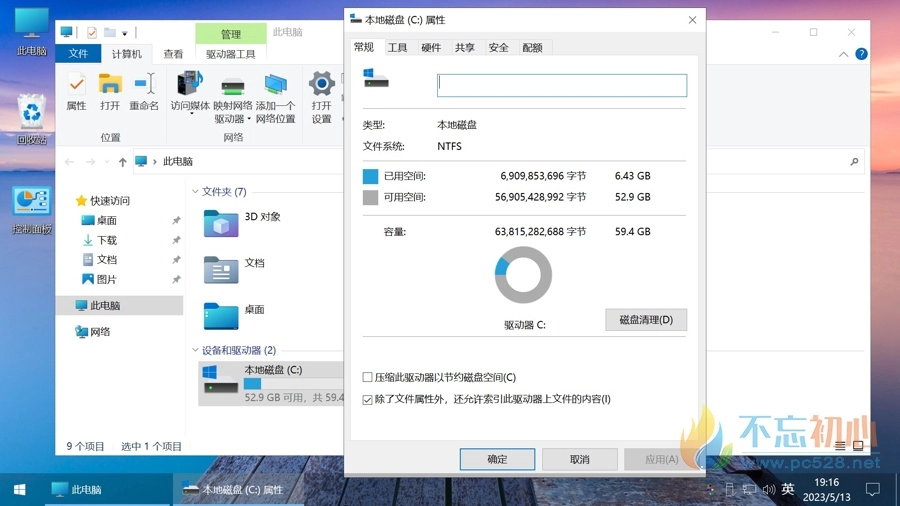Screen dimensions: 900x506
Task: Click the network icon in the system tray
Action: point(749,489)
